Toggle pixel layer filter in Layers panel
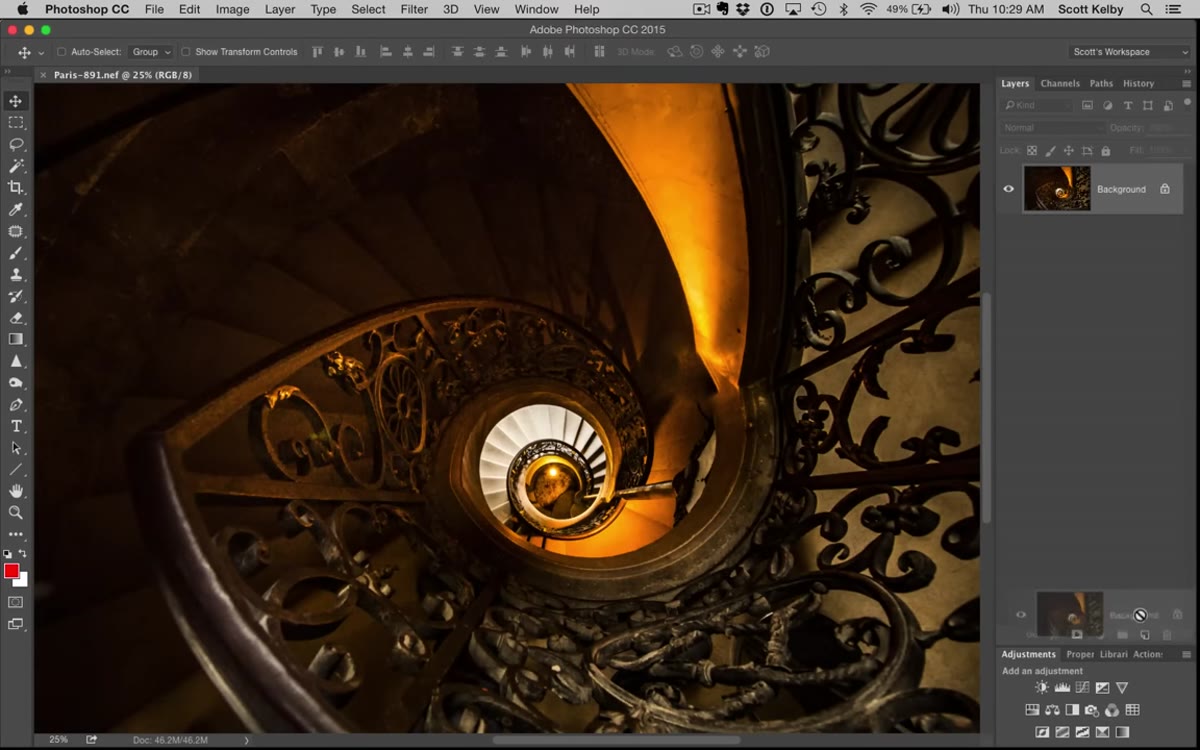 (1088, 105)
